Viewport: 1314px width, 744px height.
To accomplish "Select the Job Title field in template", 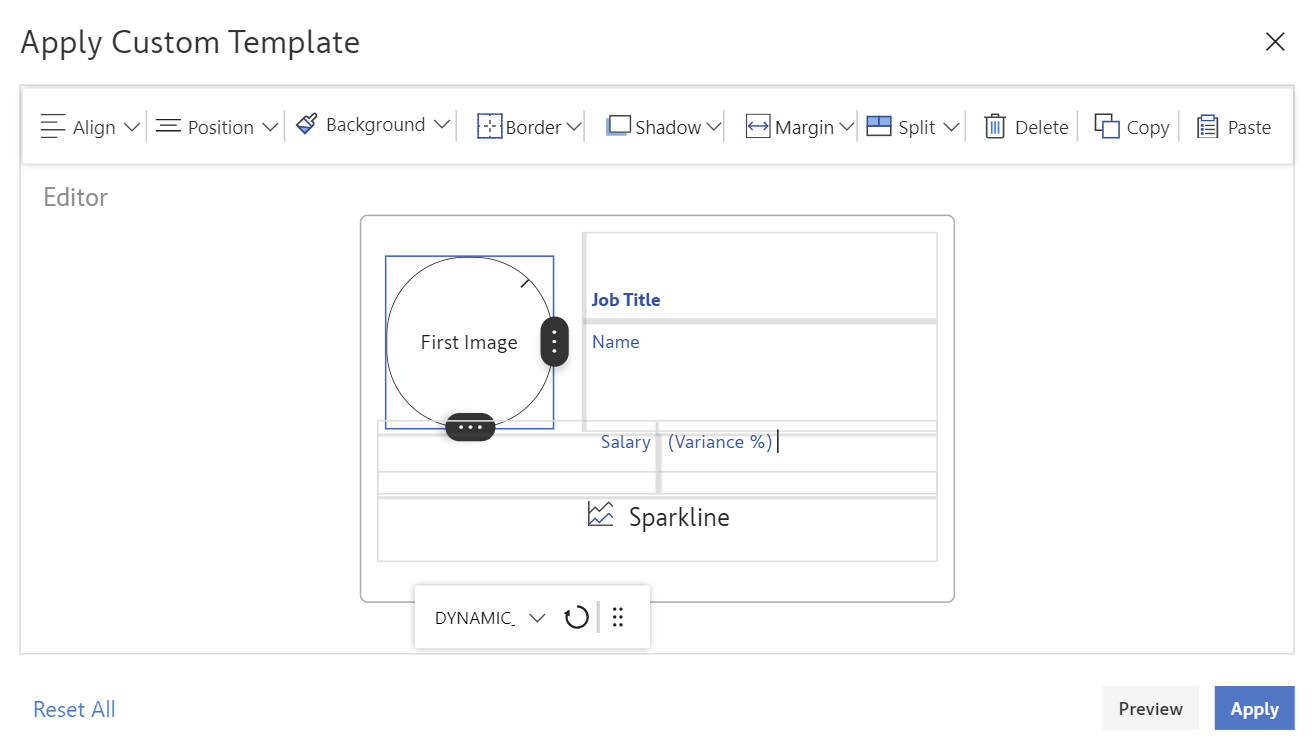I will click(x=626, y=300).
